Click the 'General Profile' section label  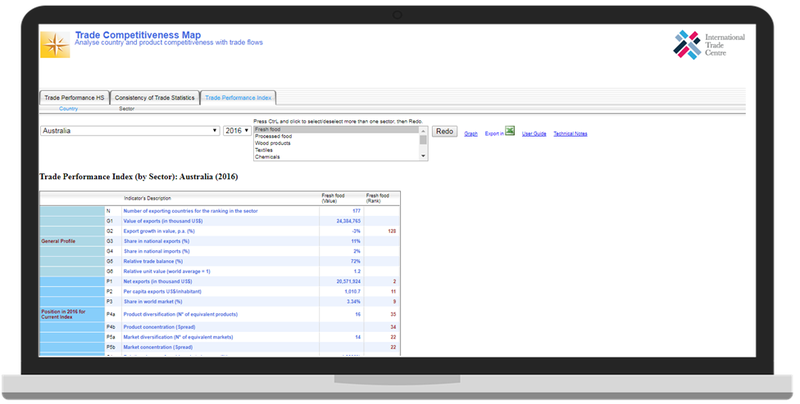pyautogui.click(x=58, y=241)
